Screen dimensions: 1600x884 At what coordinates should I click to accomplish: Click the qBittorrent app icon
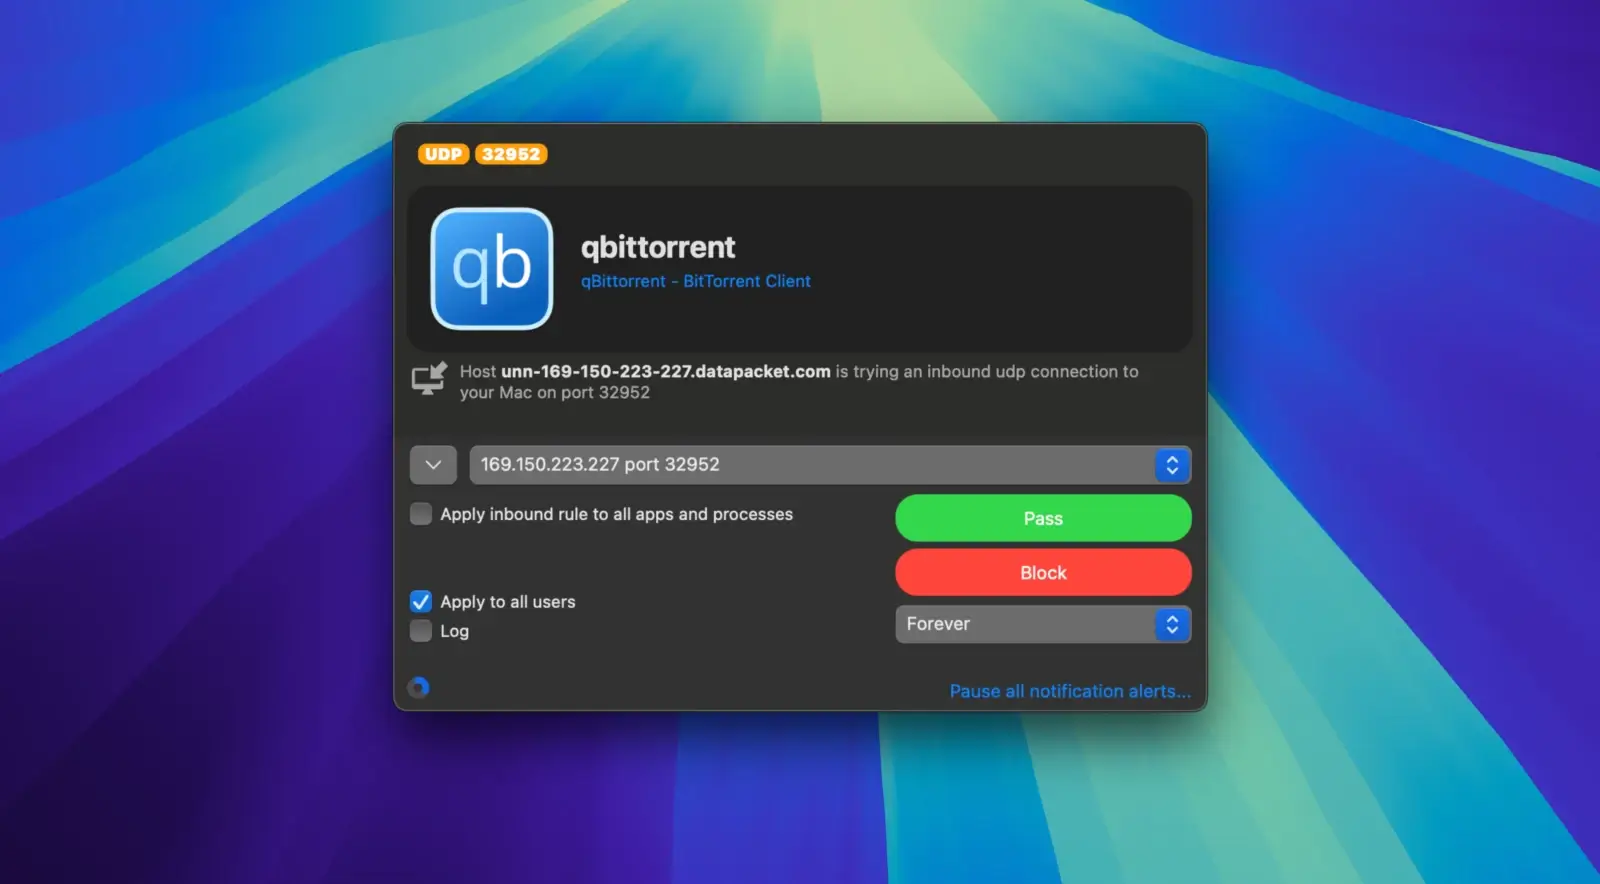click(491, 268)
